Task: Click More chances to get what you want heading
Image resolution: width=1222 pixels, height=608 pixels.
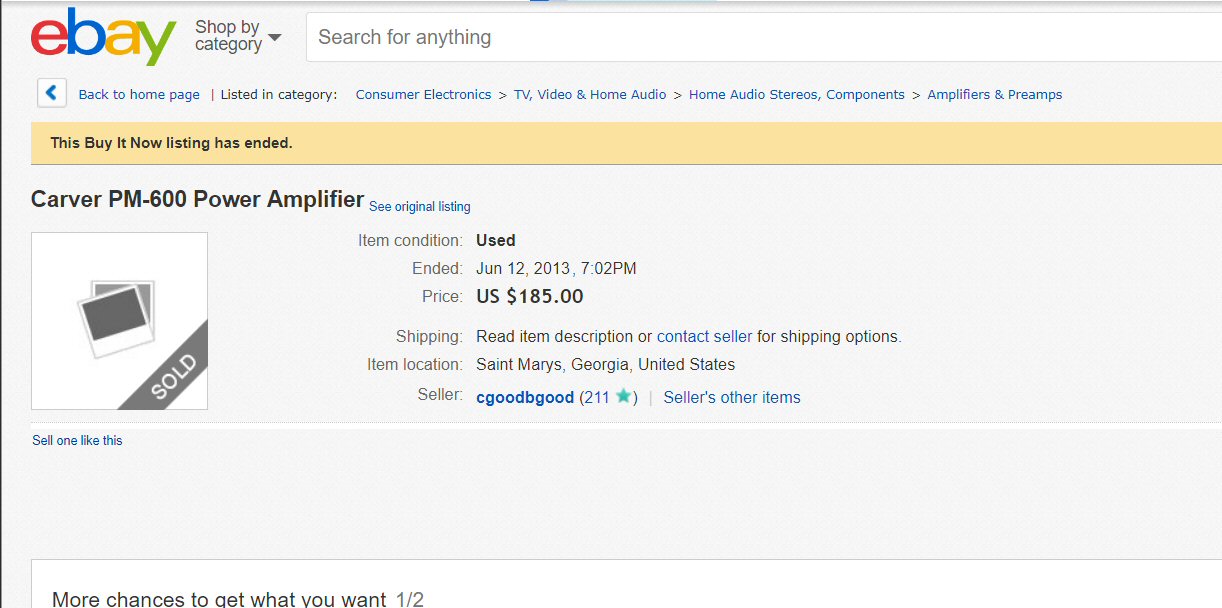Action: (218, 599)
